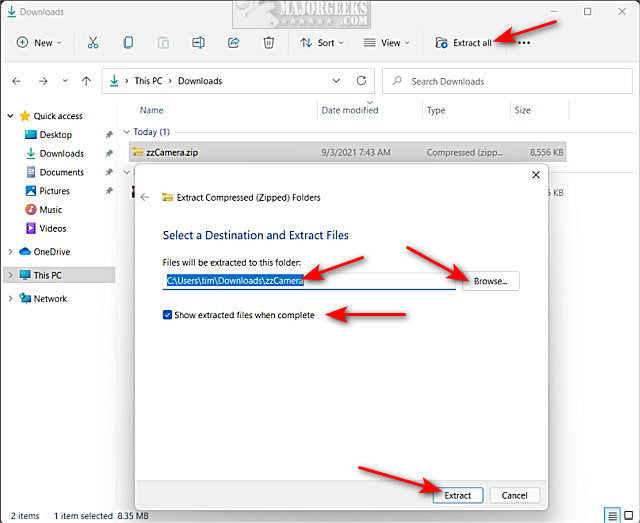Click Extract all in the toolbar
The height and width of the screenshot is (523, 640).
pos(463,42)
